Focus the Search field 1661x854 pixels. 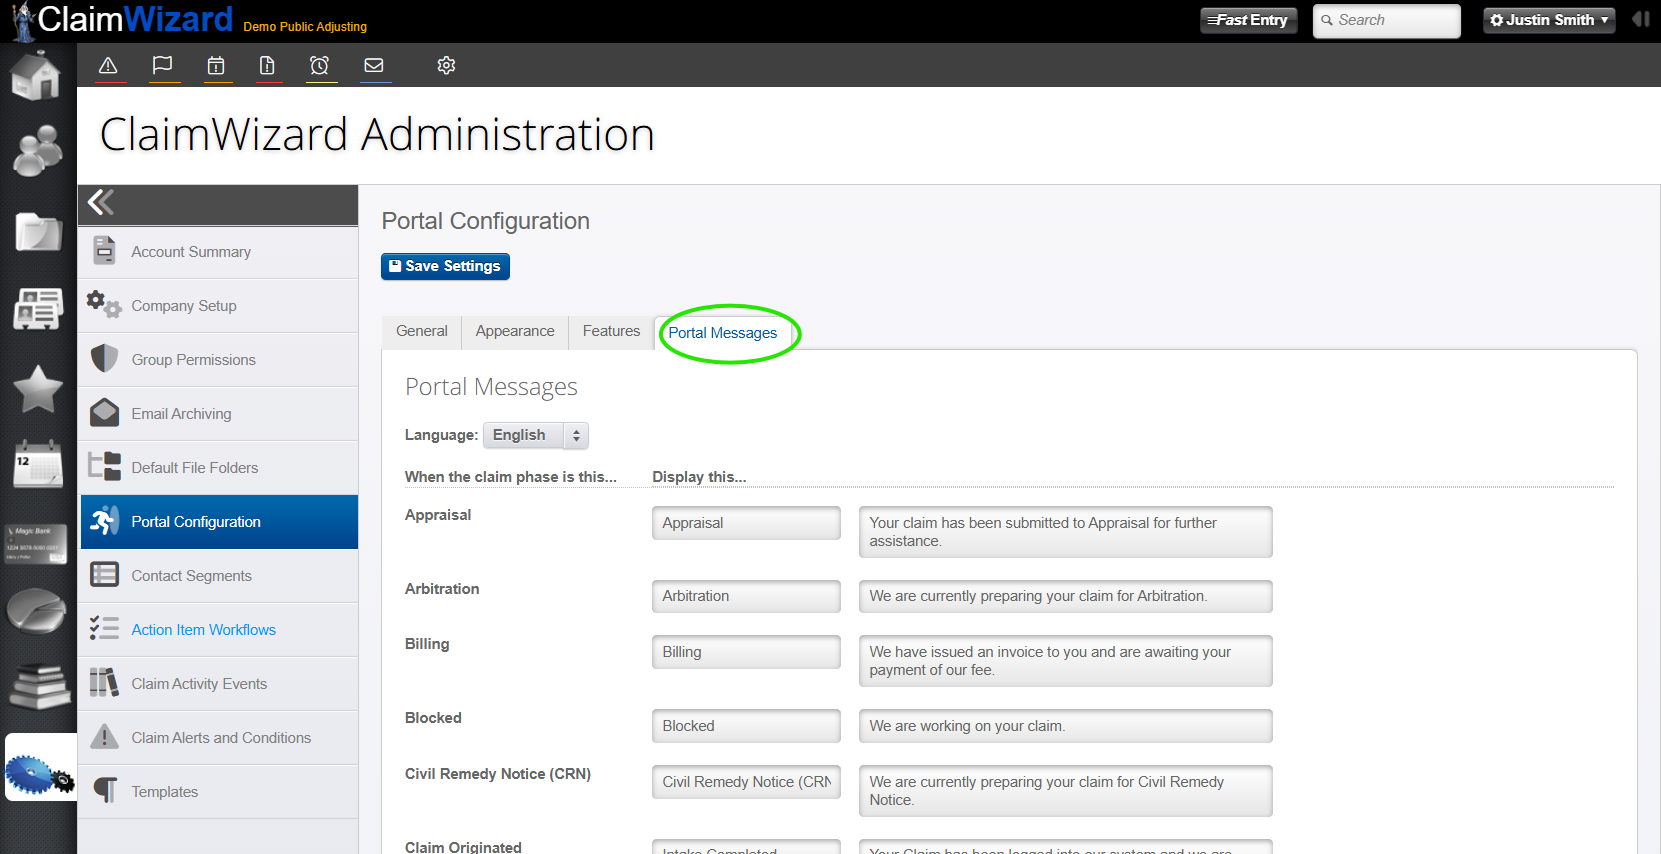click(1387, 20)
